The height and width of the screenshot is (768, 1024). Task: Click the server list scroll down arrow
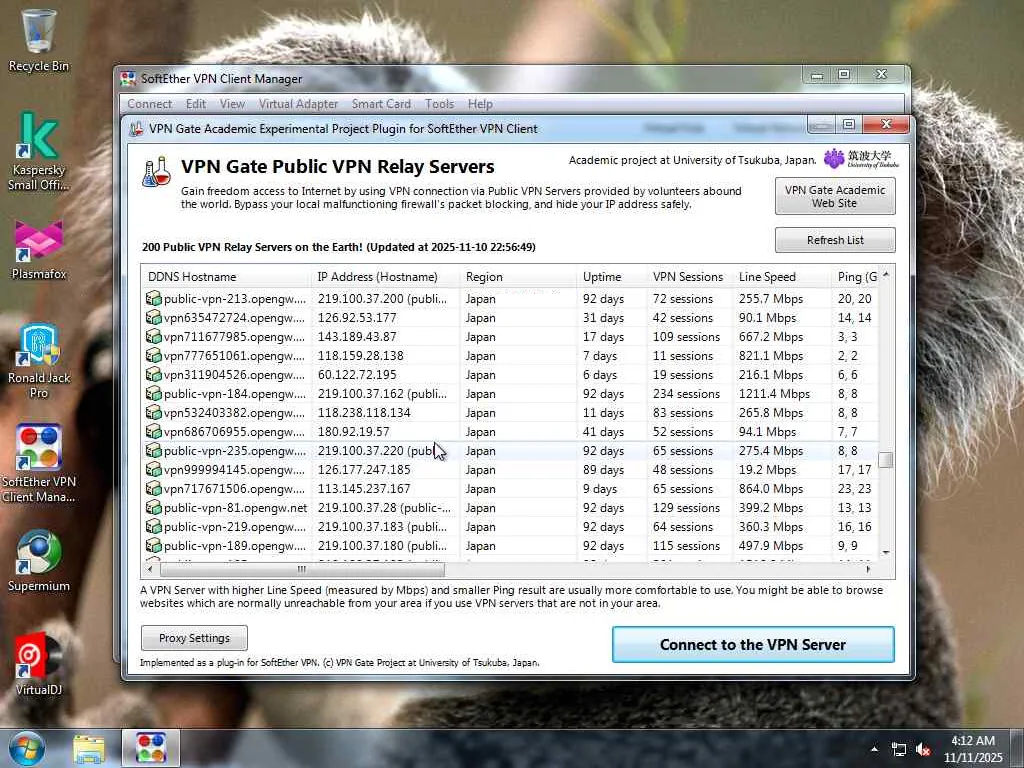click(x=886, y=552)
